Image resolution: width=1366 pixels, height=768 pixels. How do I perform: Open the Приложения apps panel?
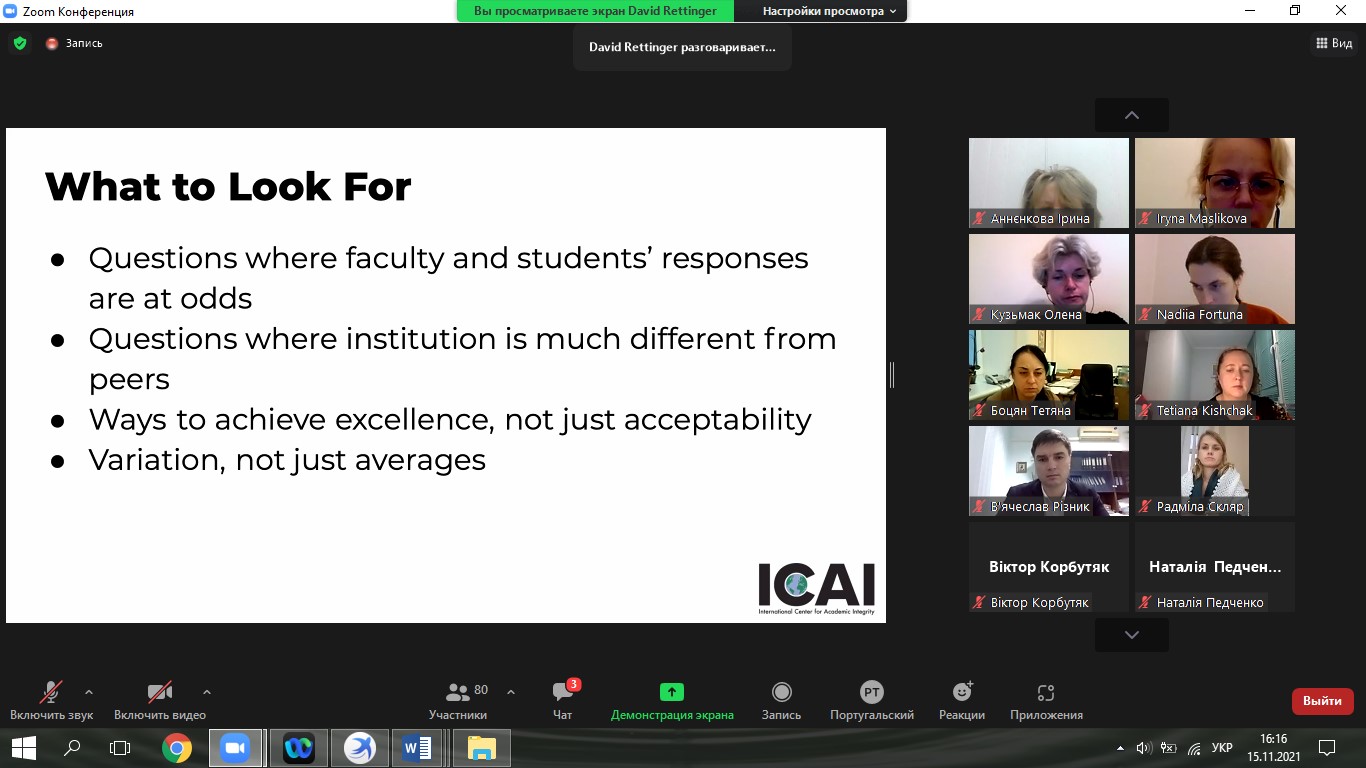pos(1046,700)
